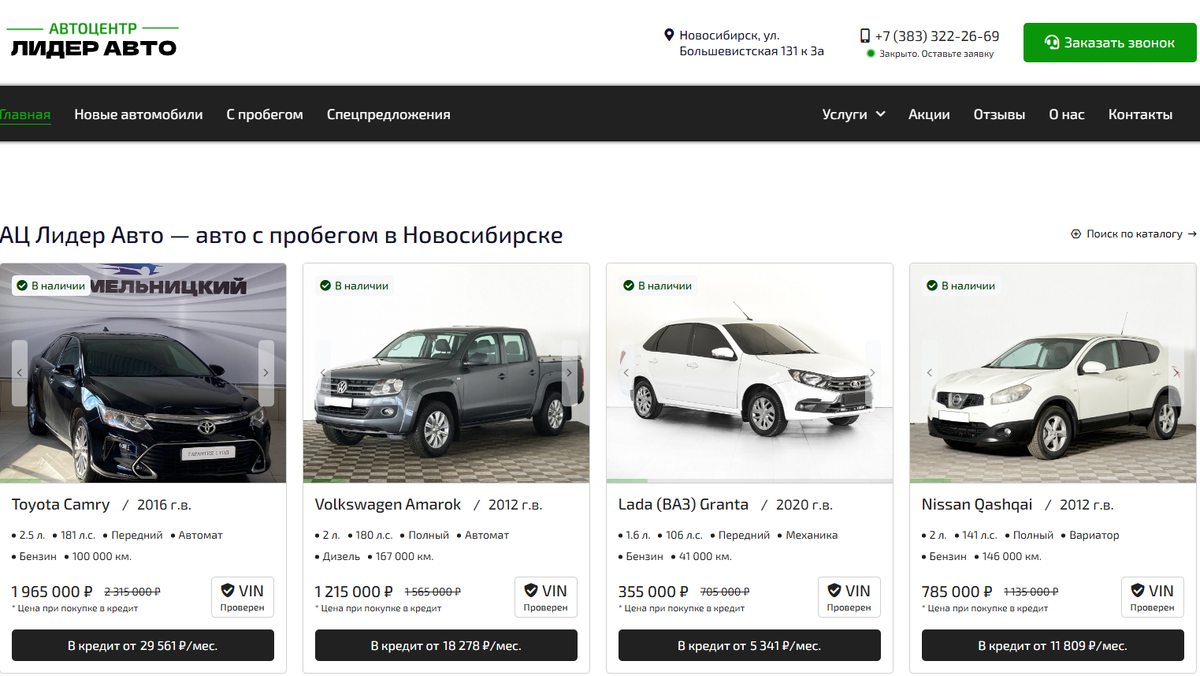
Task: Click the VIN Проверен badge for Lada Granta
Action: tap(849, 597)
